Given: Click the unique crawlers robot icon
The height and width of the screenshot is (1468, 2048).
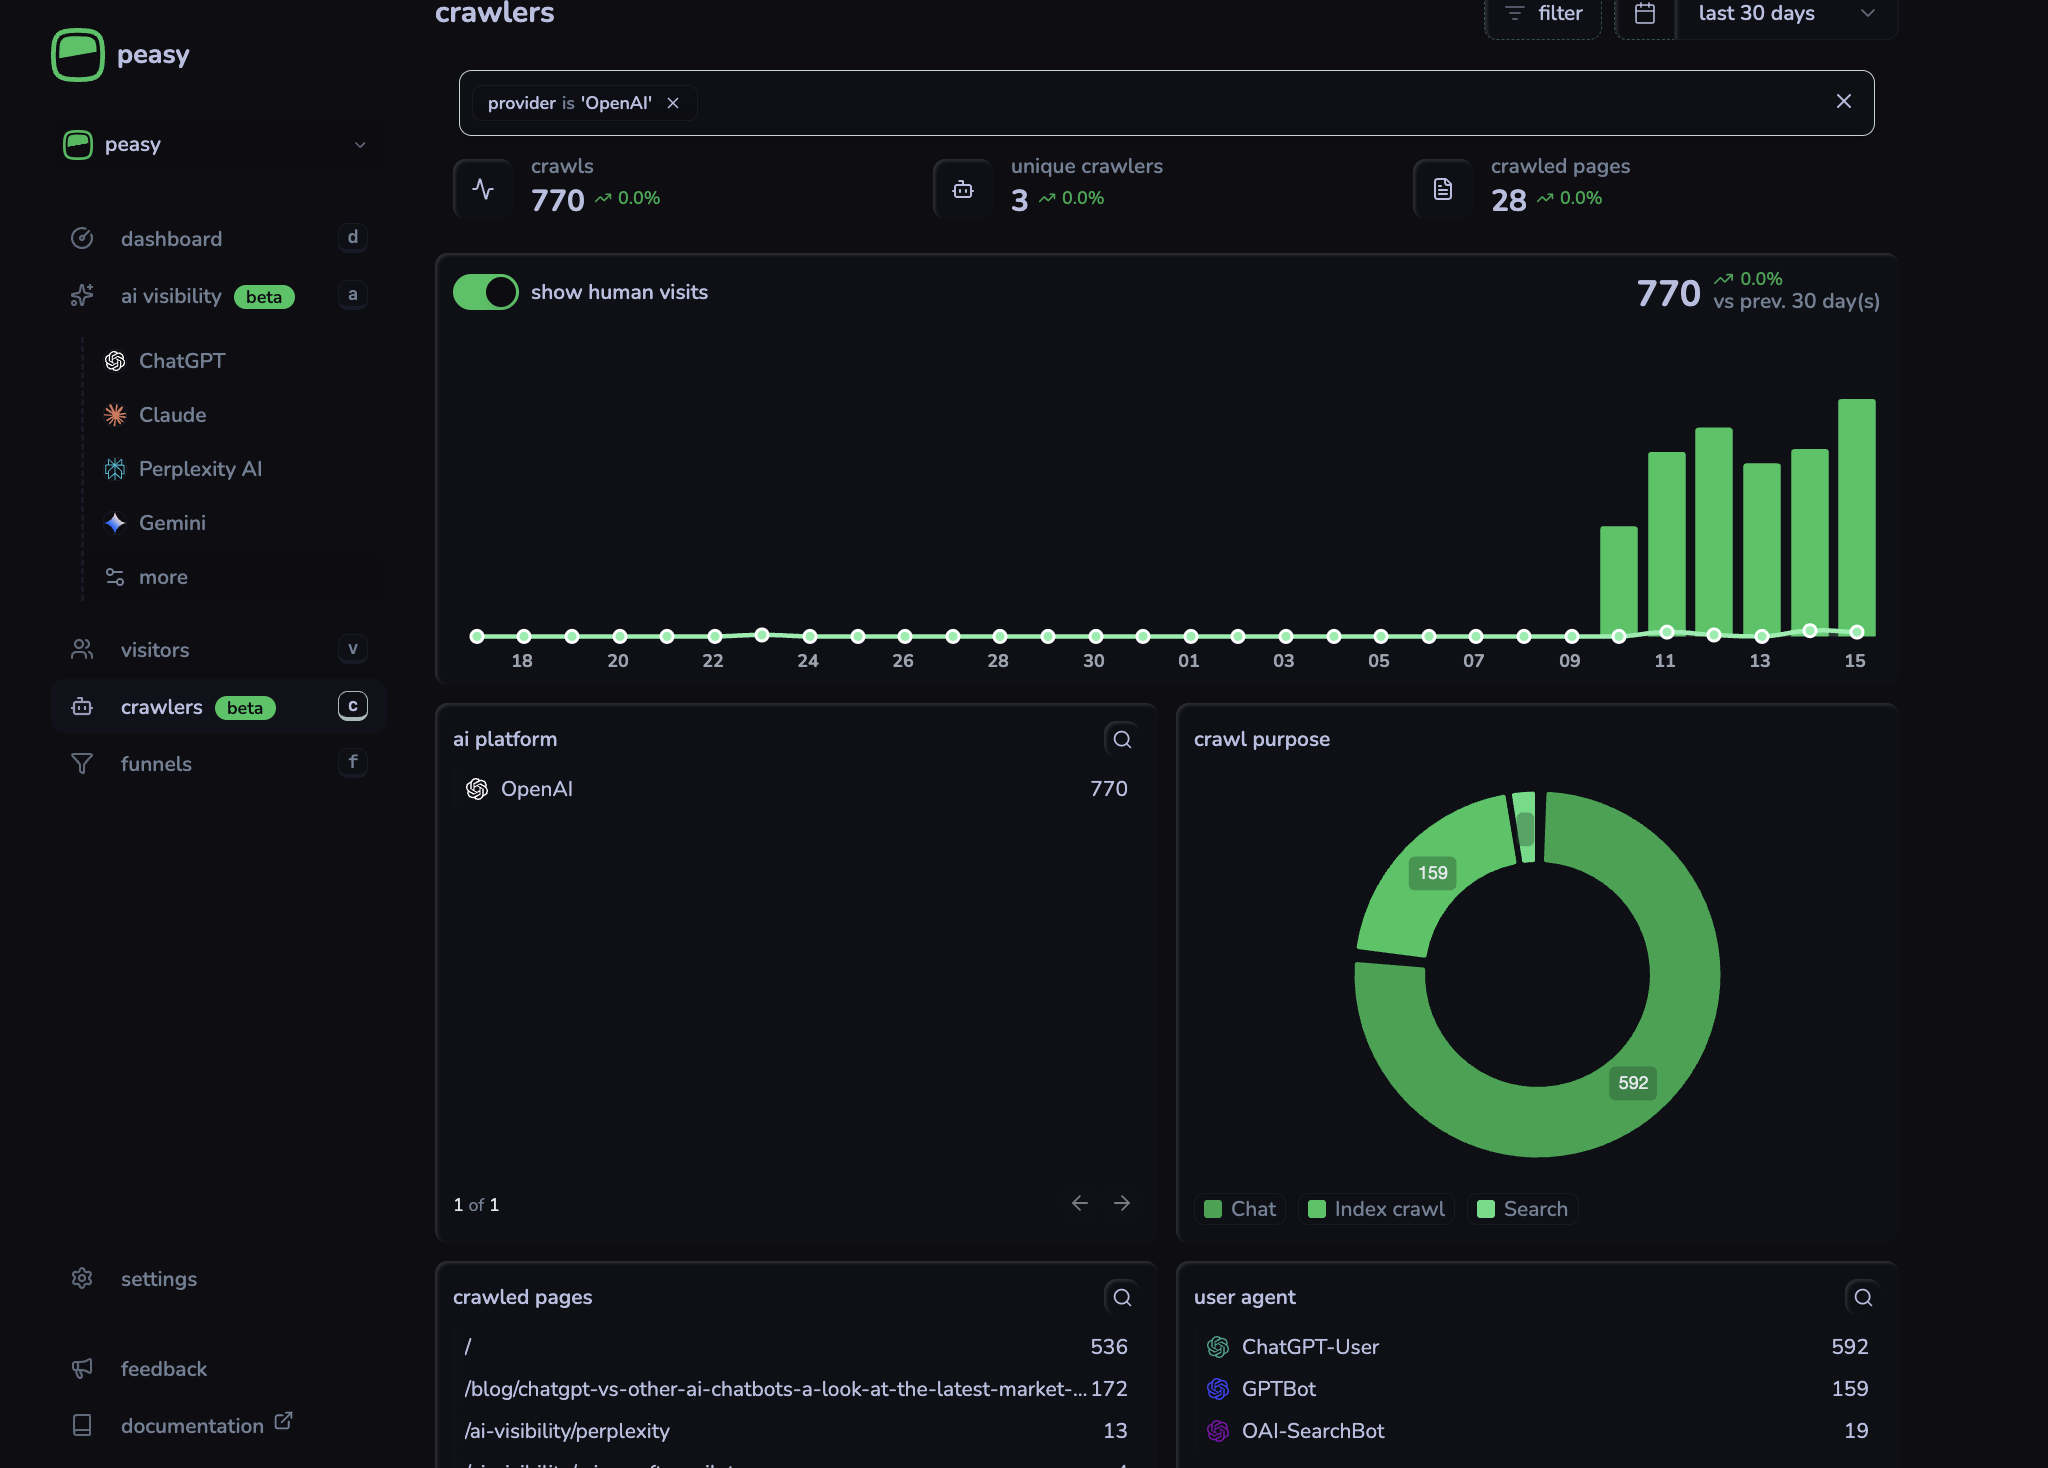Looking at the screenshot, I should coord(963,189).
